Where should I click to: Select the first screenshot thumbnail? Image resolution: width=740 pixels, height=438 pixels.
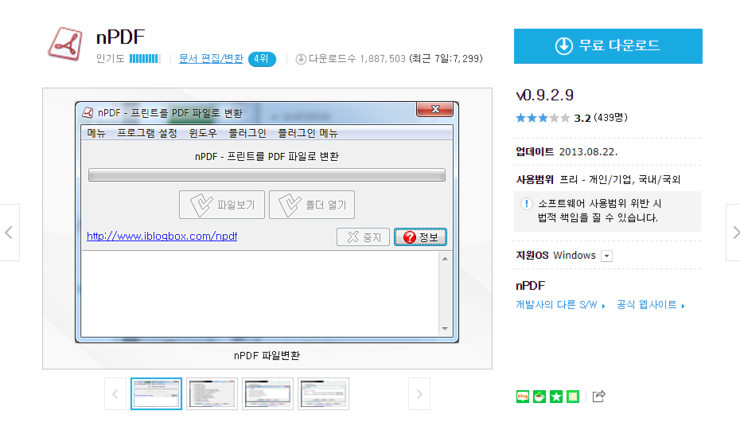156,394
